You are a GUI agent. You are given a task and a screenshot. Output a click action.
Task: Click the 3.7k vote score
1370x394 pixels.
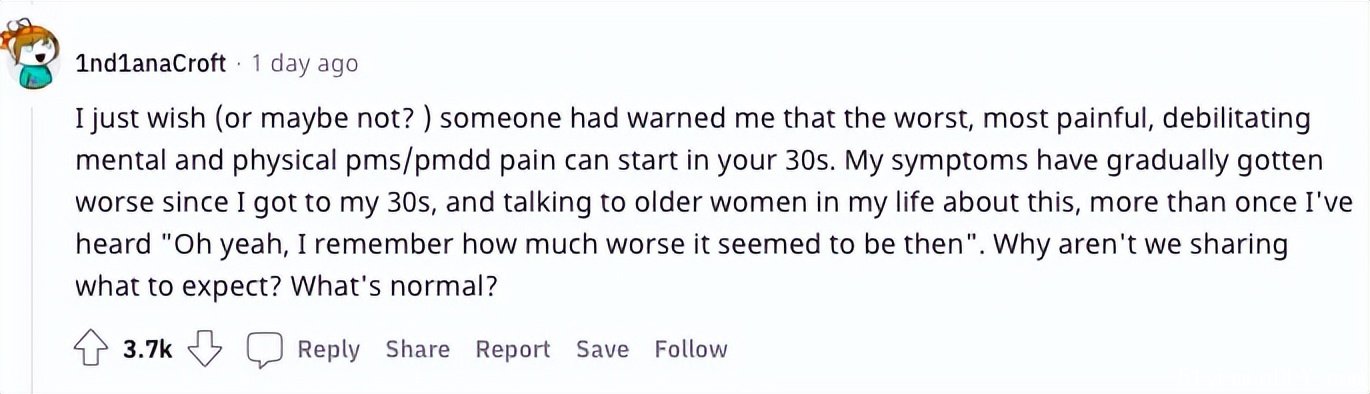(x=148, y=349)
